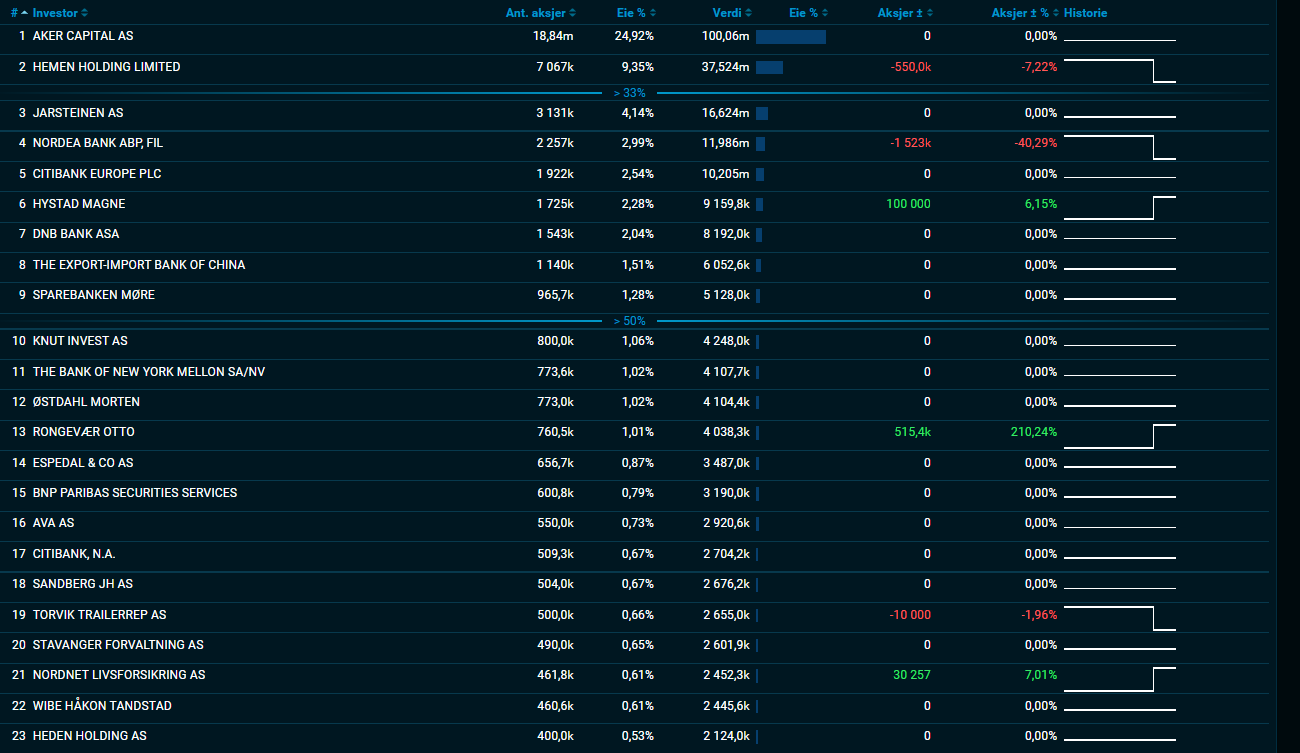
Task: Click -550,0k share change value
Action: pyautogui.click(x=911, y=67)
